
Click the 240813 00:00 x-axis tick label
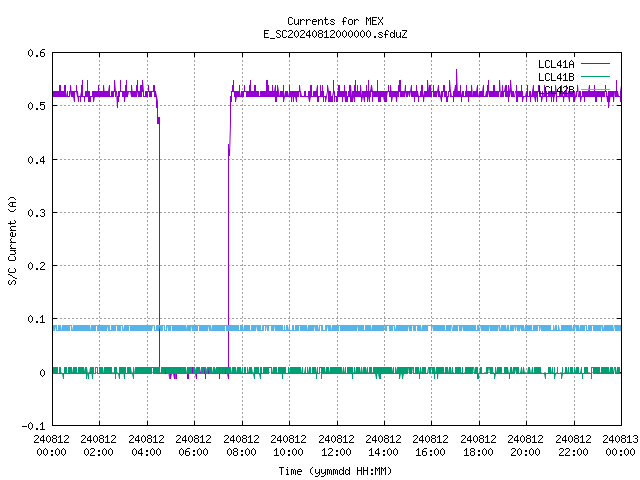point(620,446)
